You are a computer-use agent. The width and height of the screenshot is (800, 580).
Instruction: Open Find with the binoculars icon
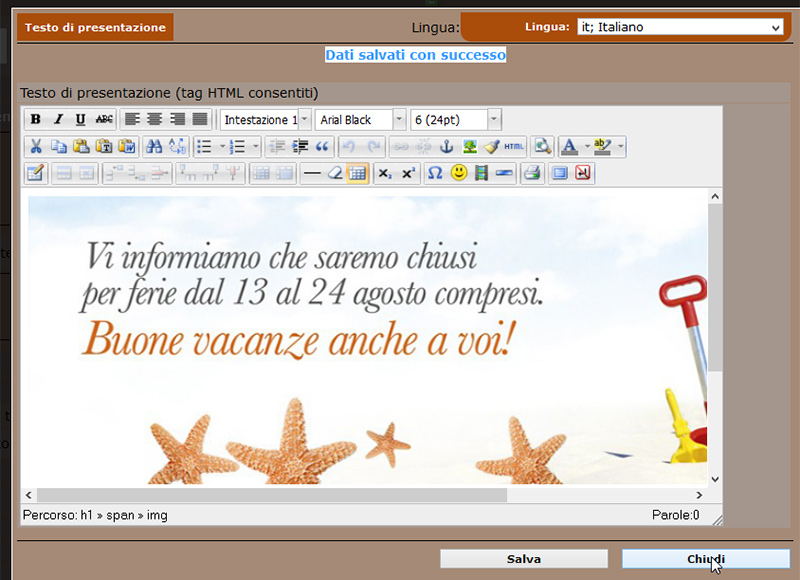(x=154, y=147)
